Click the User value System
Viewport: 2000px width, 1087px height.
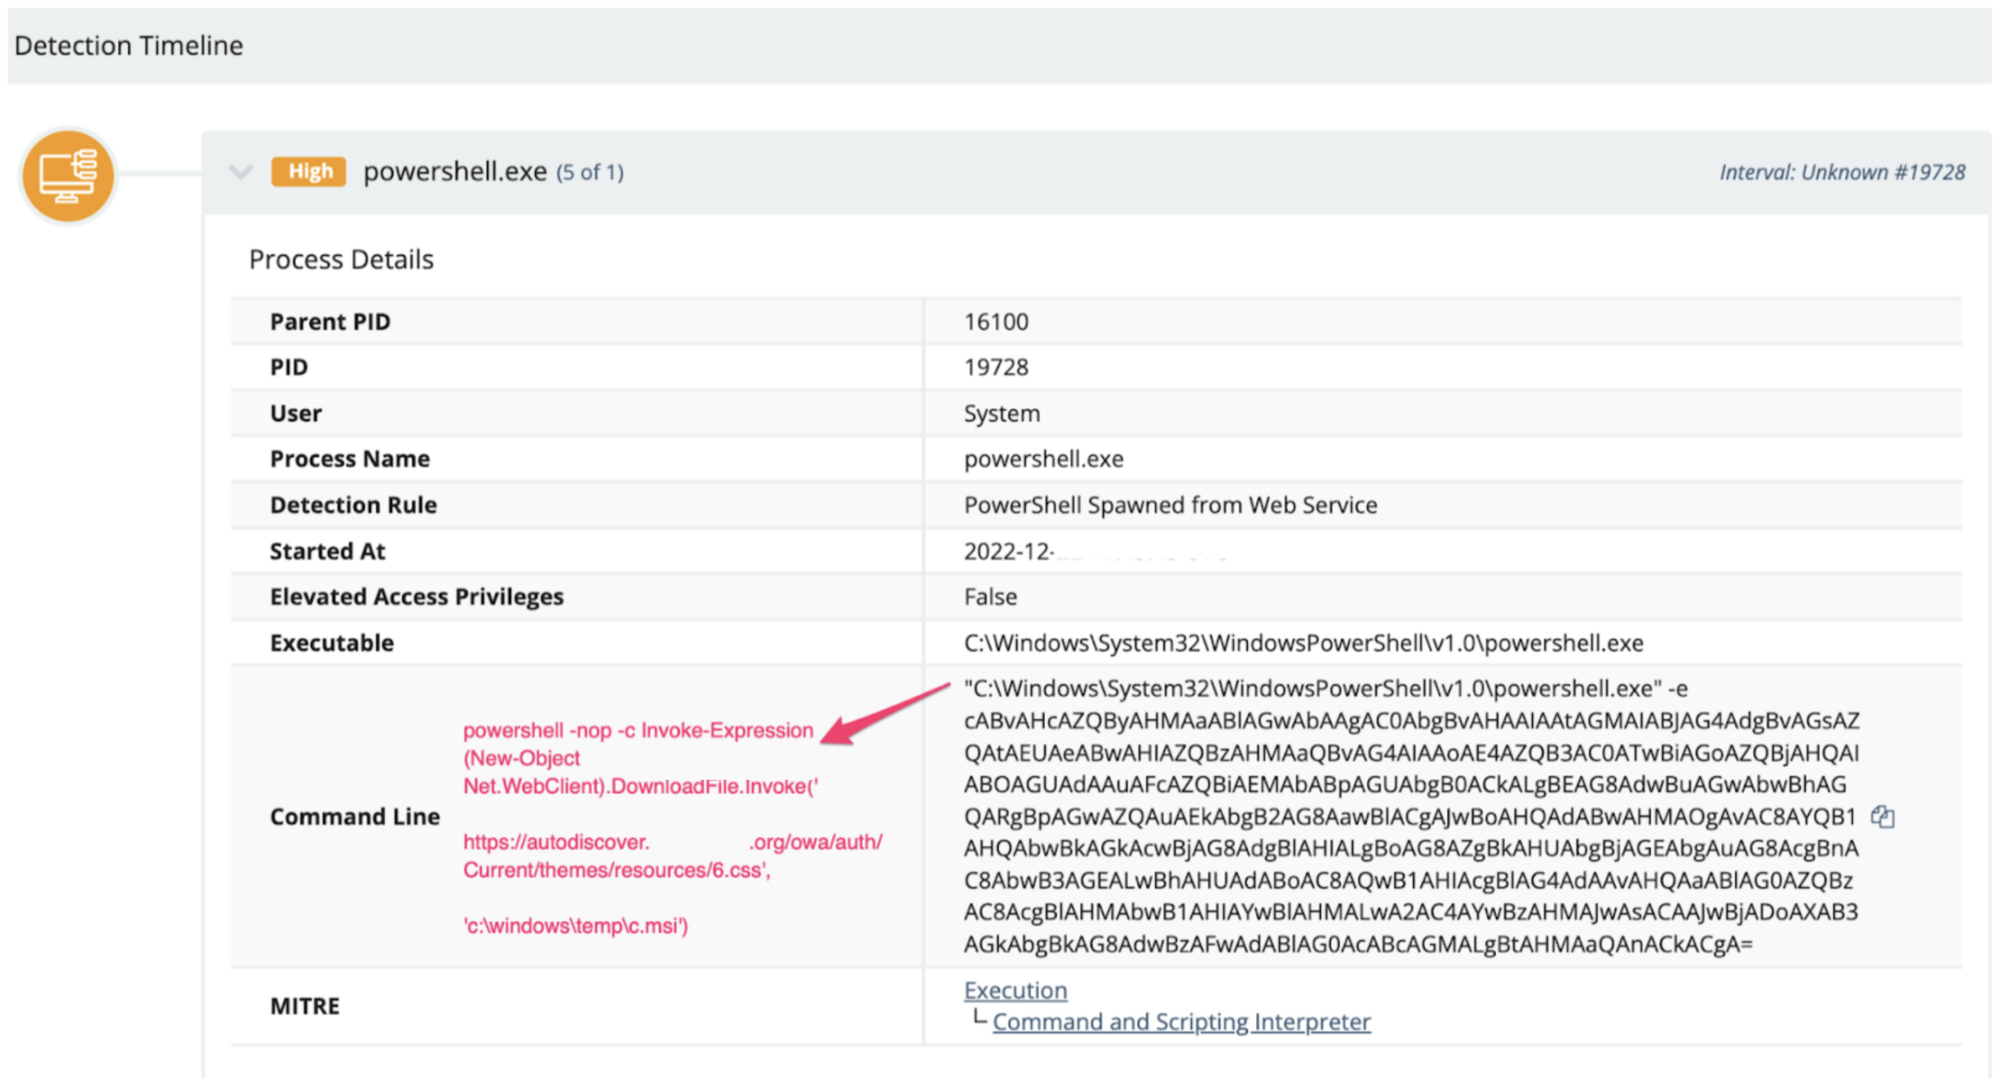(x=1002, y=413)
